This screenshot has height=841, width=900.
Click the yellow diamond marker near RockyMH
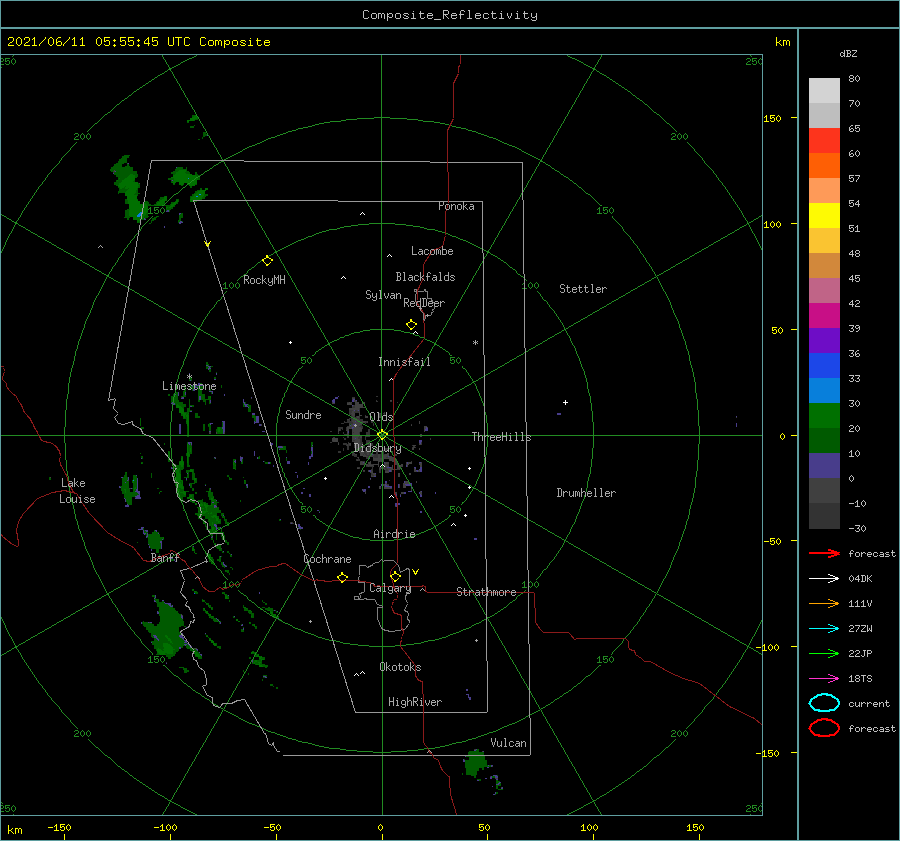tap(267, 261)
